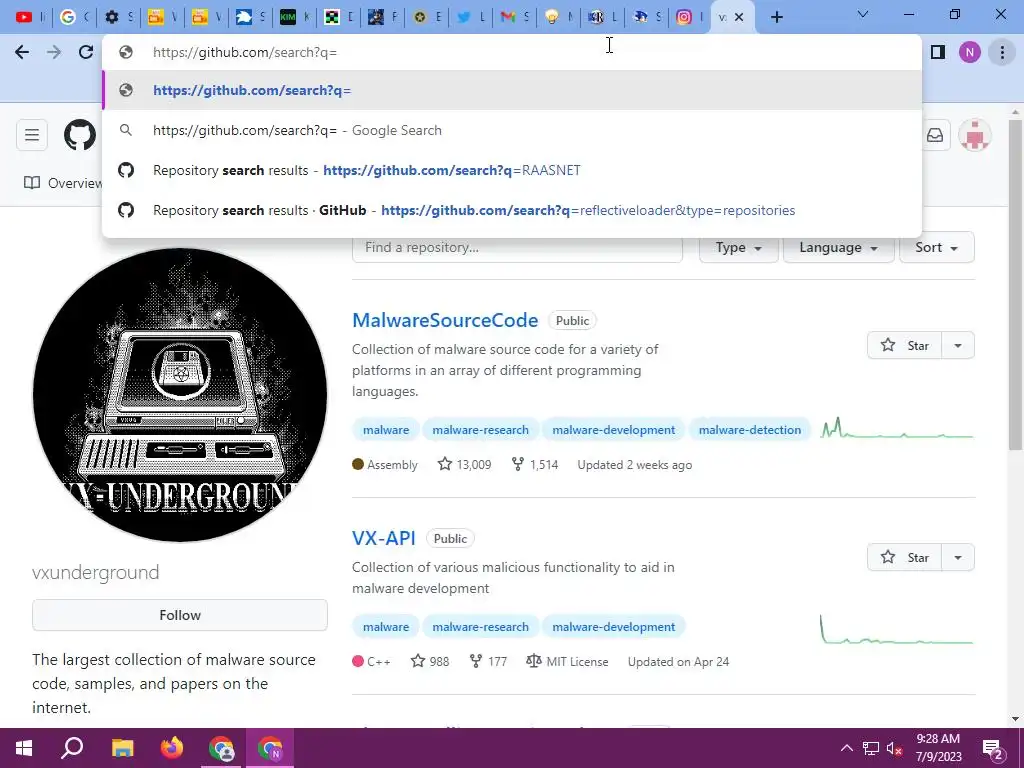Switch to the Gmail browser tab
This screenshot has height=768, width=1024.
click(513, 17)
